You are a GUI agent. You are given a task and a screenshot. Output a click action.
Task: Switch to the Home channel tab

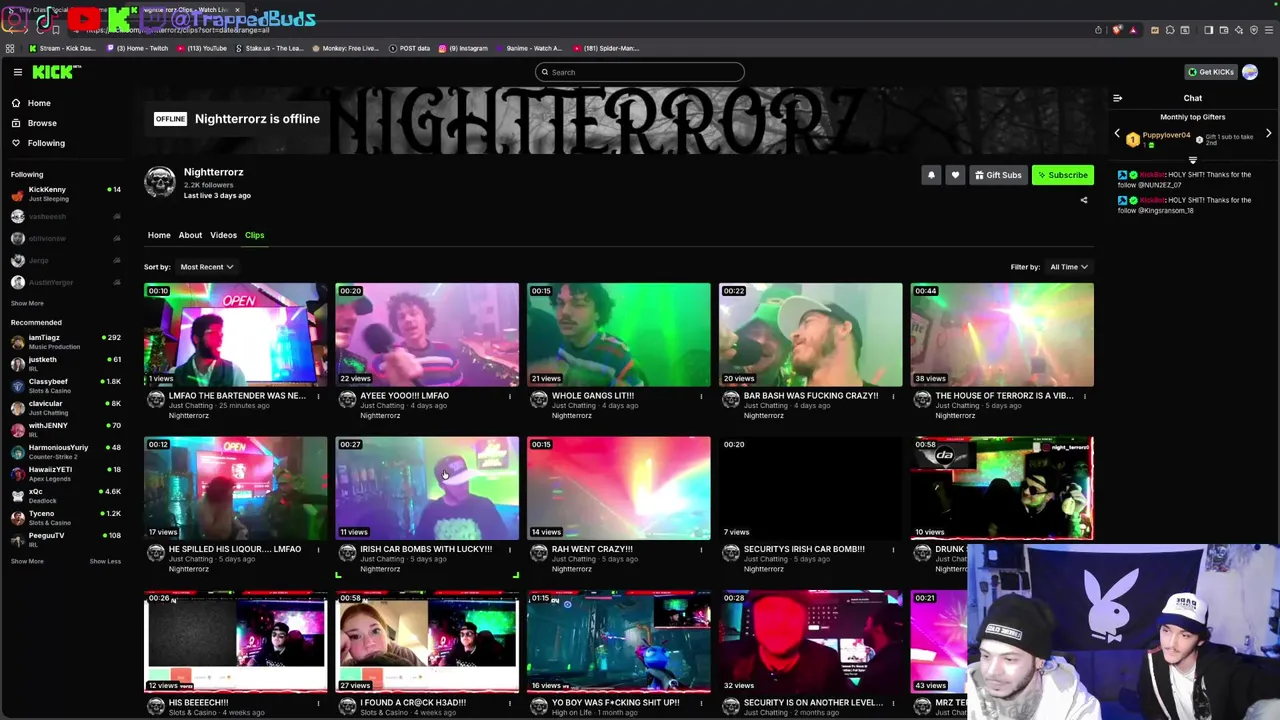click(x=159, y=235)
